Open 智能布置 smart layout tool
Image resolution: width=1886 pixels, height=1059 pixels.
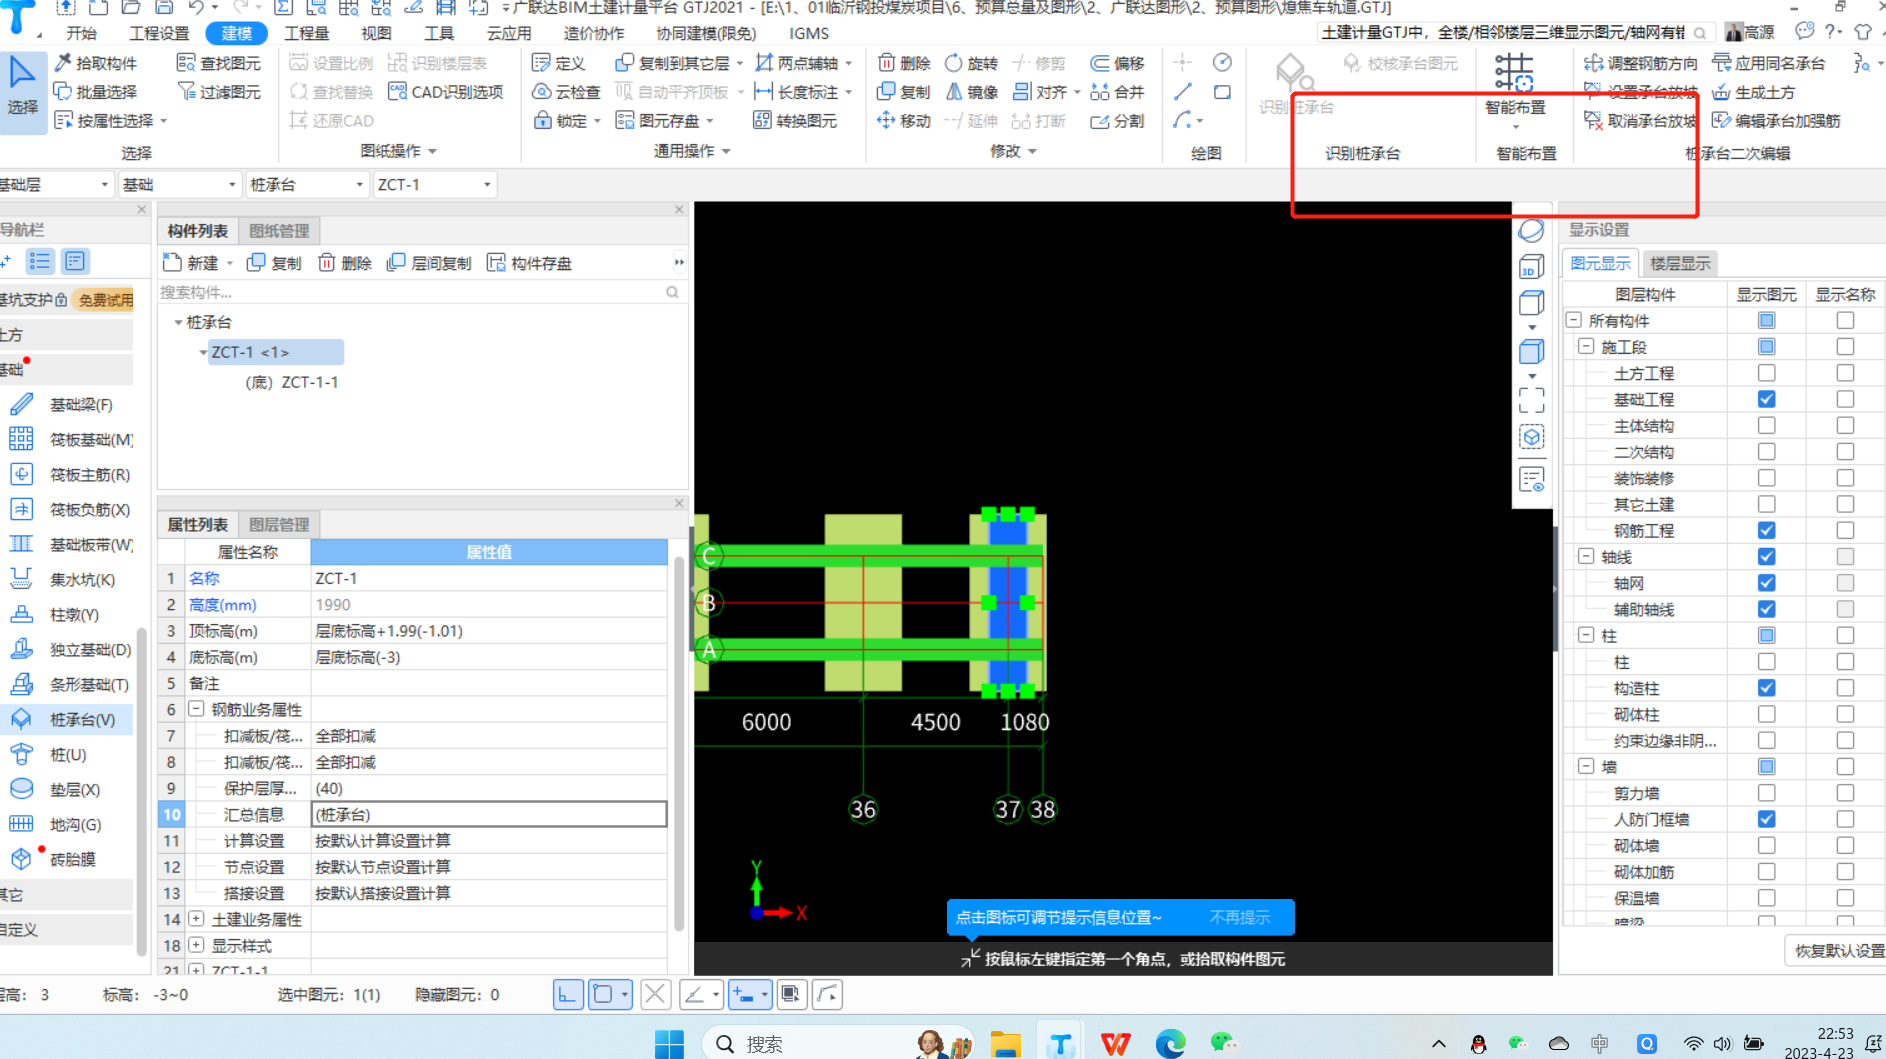click(1515, 85)
